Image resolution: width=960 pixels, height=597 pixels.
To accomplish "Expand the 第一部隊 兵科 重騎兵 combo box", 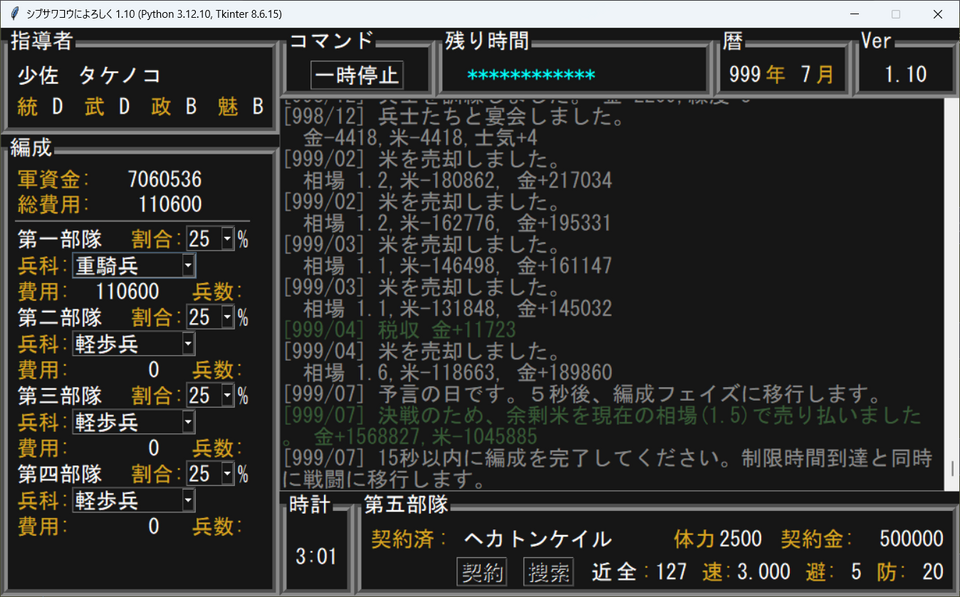I will [188, 265].
